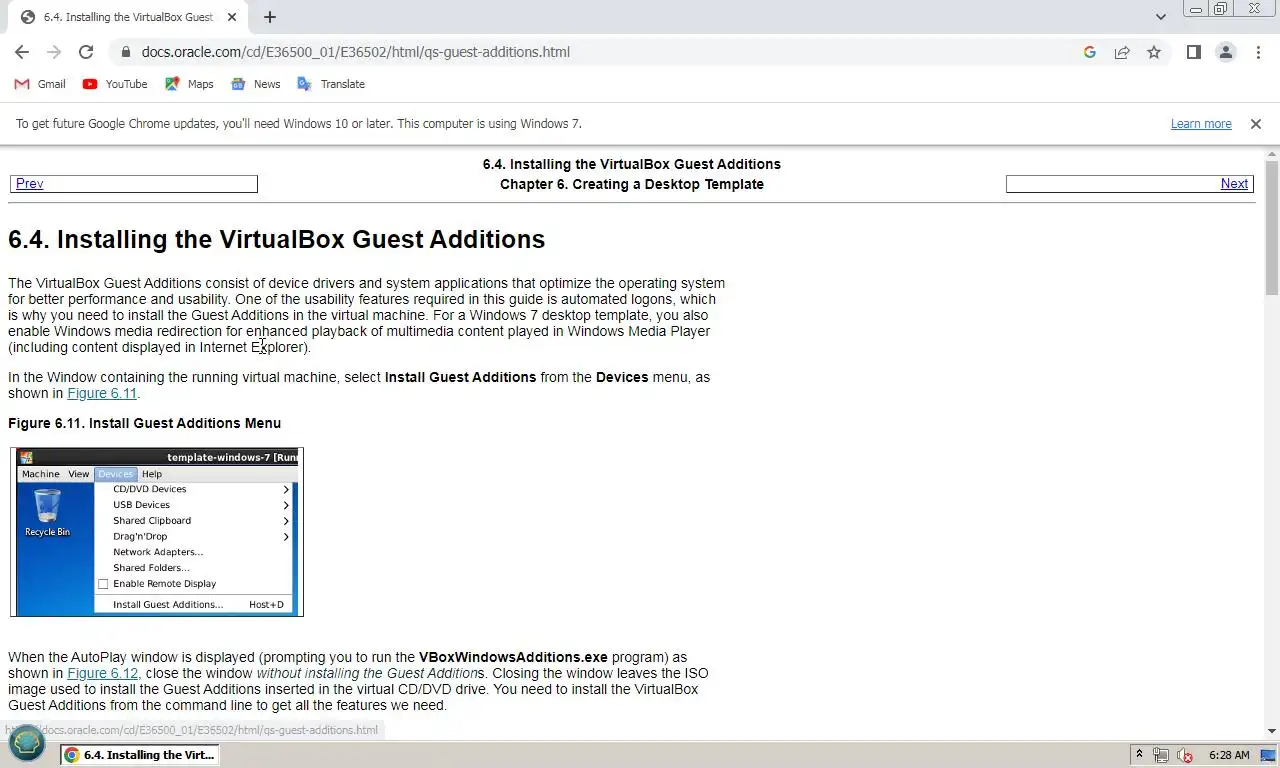1280x768 pixels.
Task: Click the Figure 6.11 caption text
Action: click(x=145, y=423)
